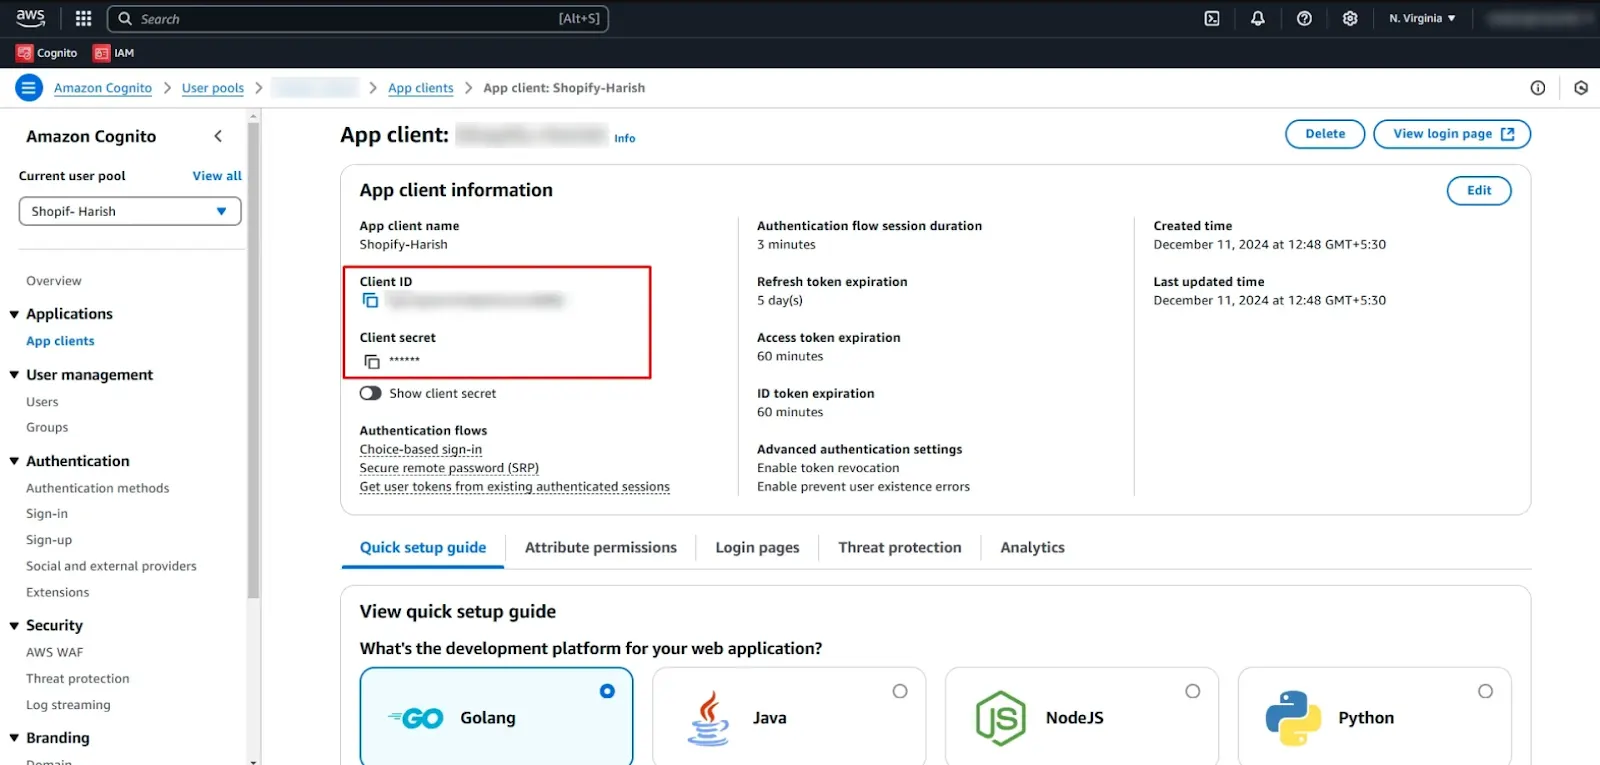
Task: Click the side navigation scrollbar
Action: click(254, 360)
